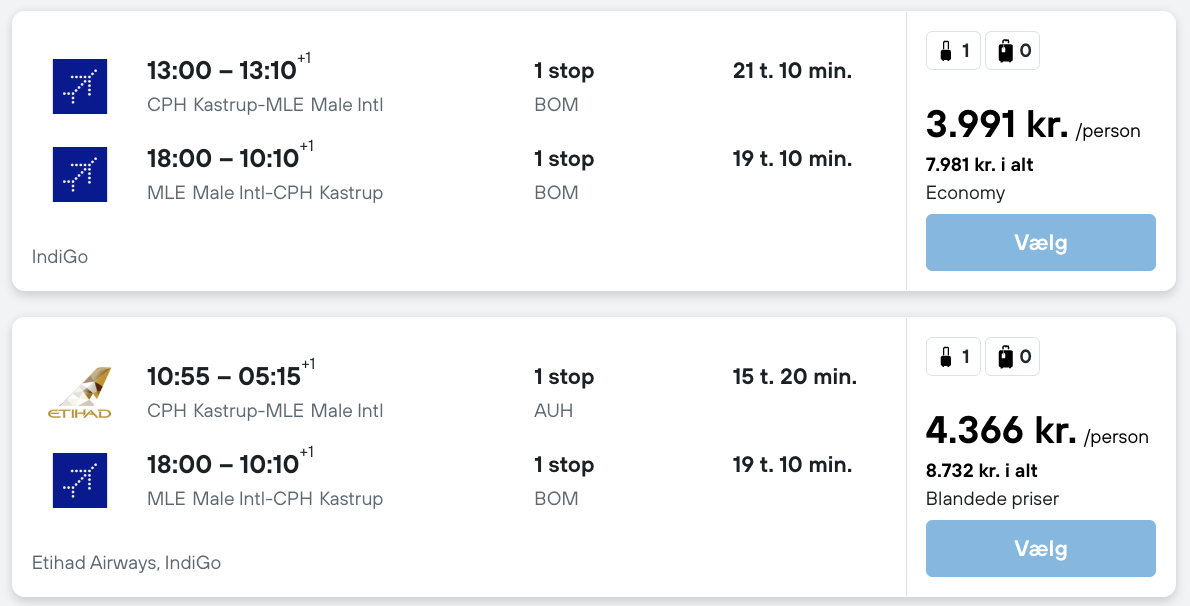Click the 4.366 kr. per person price
The width and height of the screenshot is (1190, 606).
1001,431
